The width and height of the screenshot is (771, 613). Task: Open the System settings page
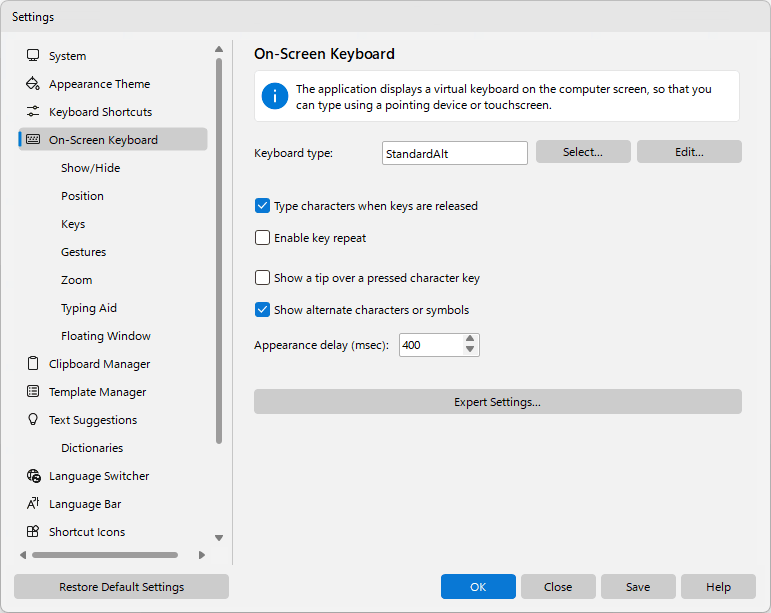[67, 56]
